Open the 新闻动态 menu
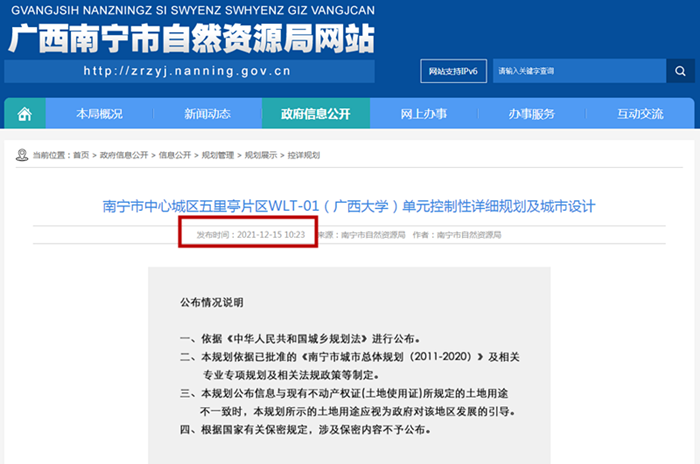The image size is (700, 464). pyautogui.click(x=207, y=114)
